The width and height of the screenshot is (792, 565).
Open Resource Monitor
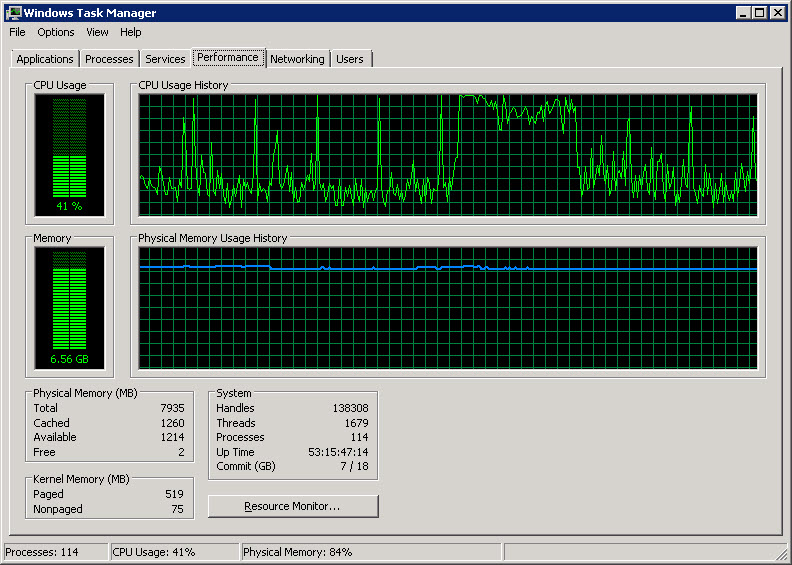(293, 506)
